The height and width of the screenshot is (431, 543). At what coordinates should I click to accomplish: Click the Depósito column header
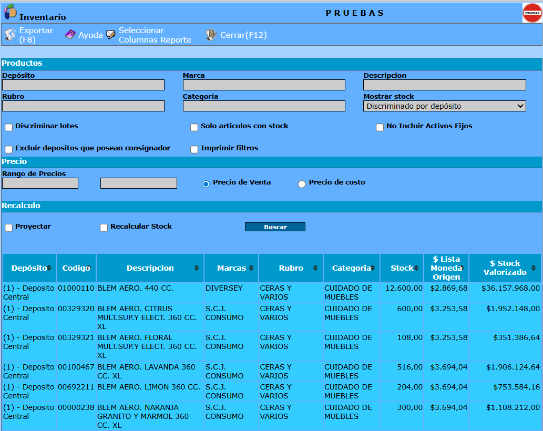point(29,268)
